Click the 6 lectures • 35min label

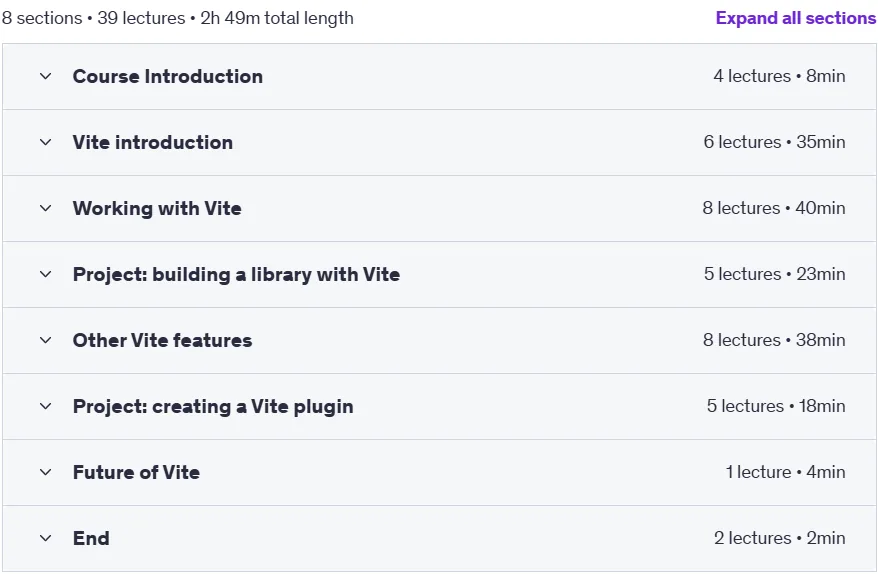[774, 142]
